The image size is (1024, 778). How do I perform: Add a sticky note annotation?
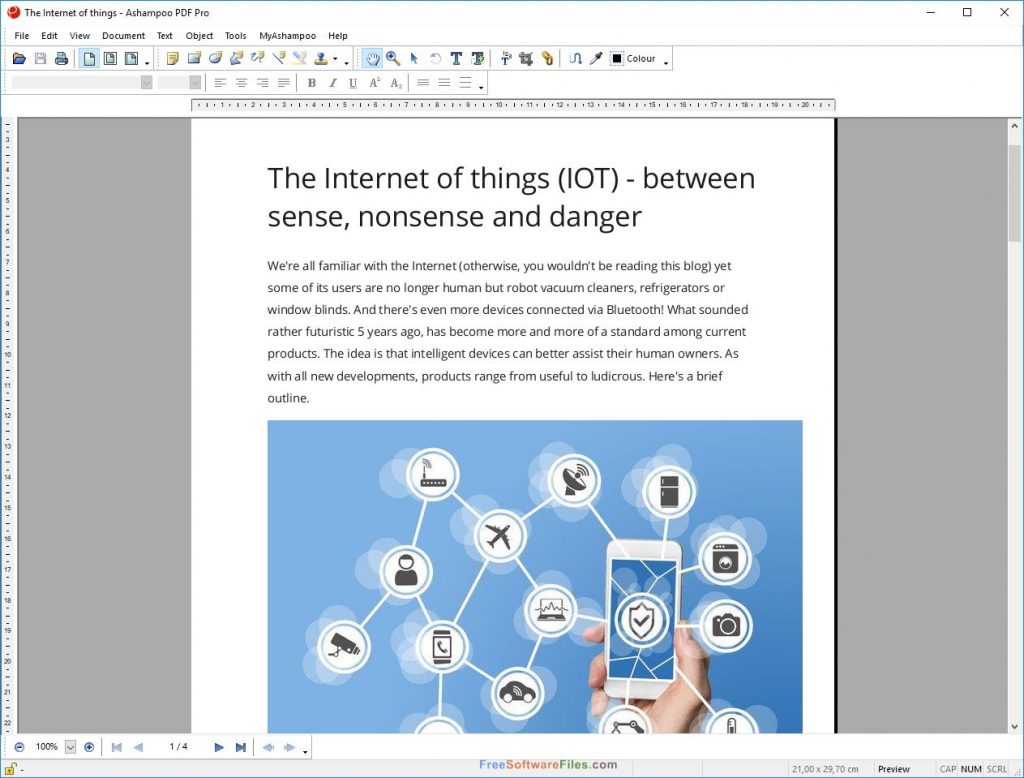click(x=172, y=59)
